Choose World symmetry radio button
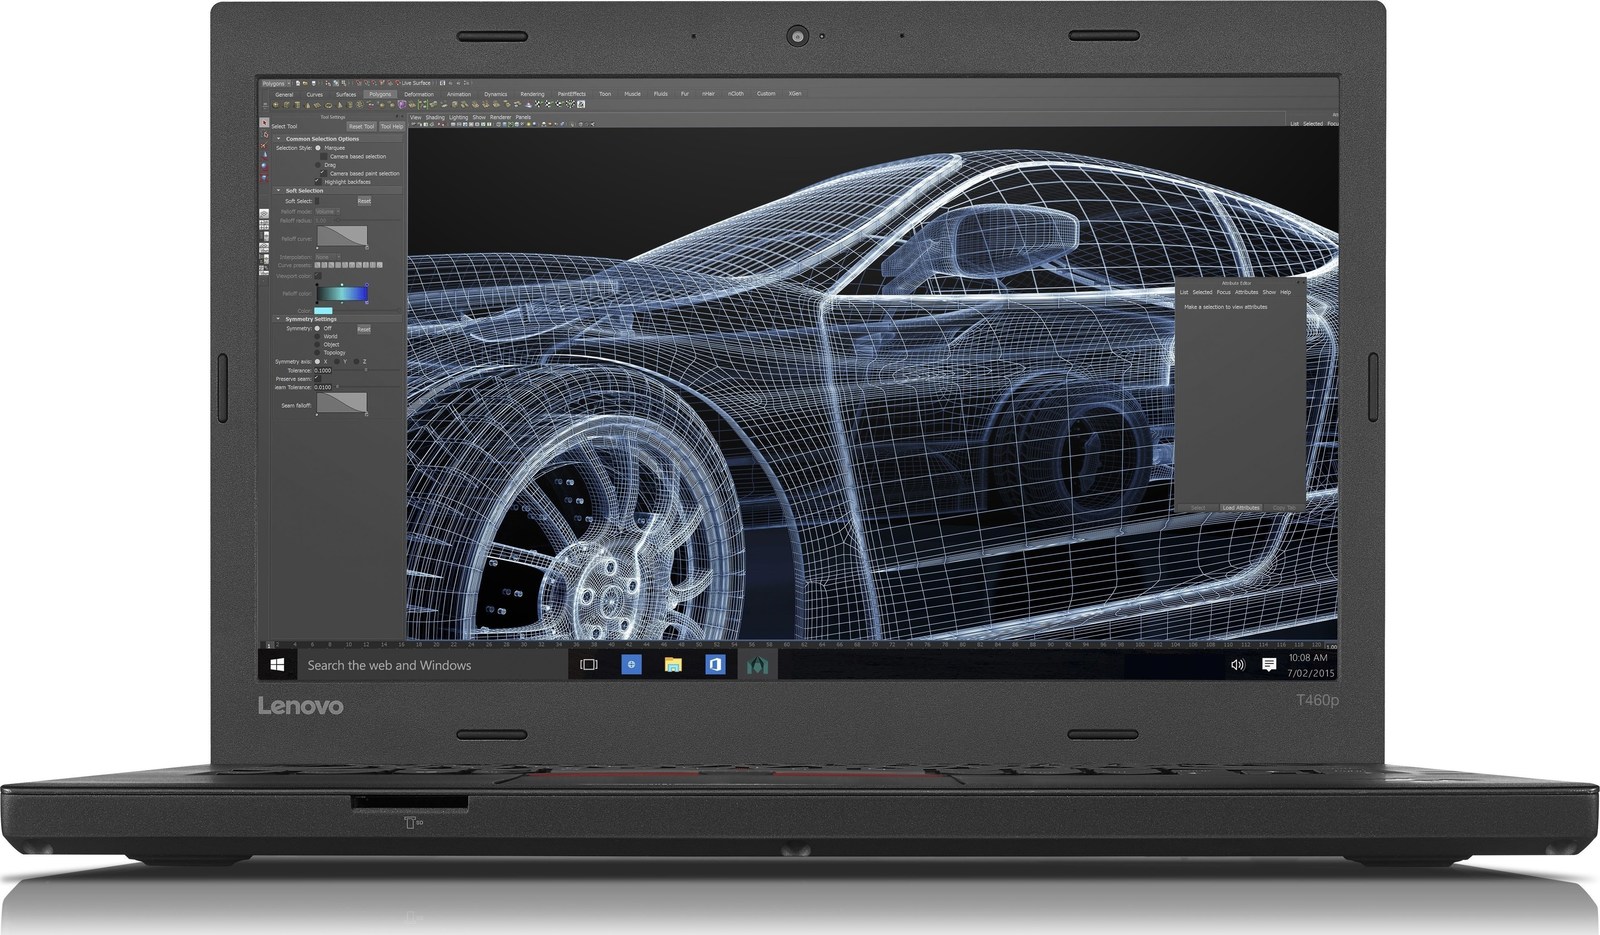This screenshot has height=935, width=1600. (318, 337)
